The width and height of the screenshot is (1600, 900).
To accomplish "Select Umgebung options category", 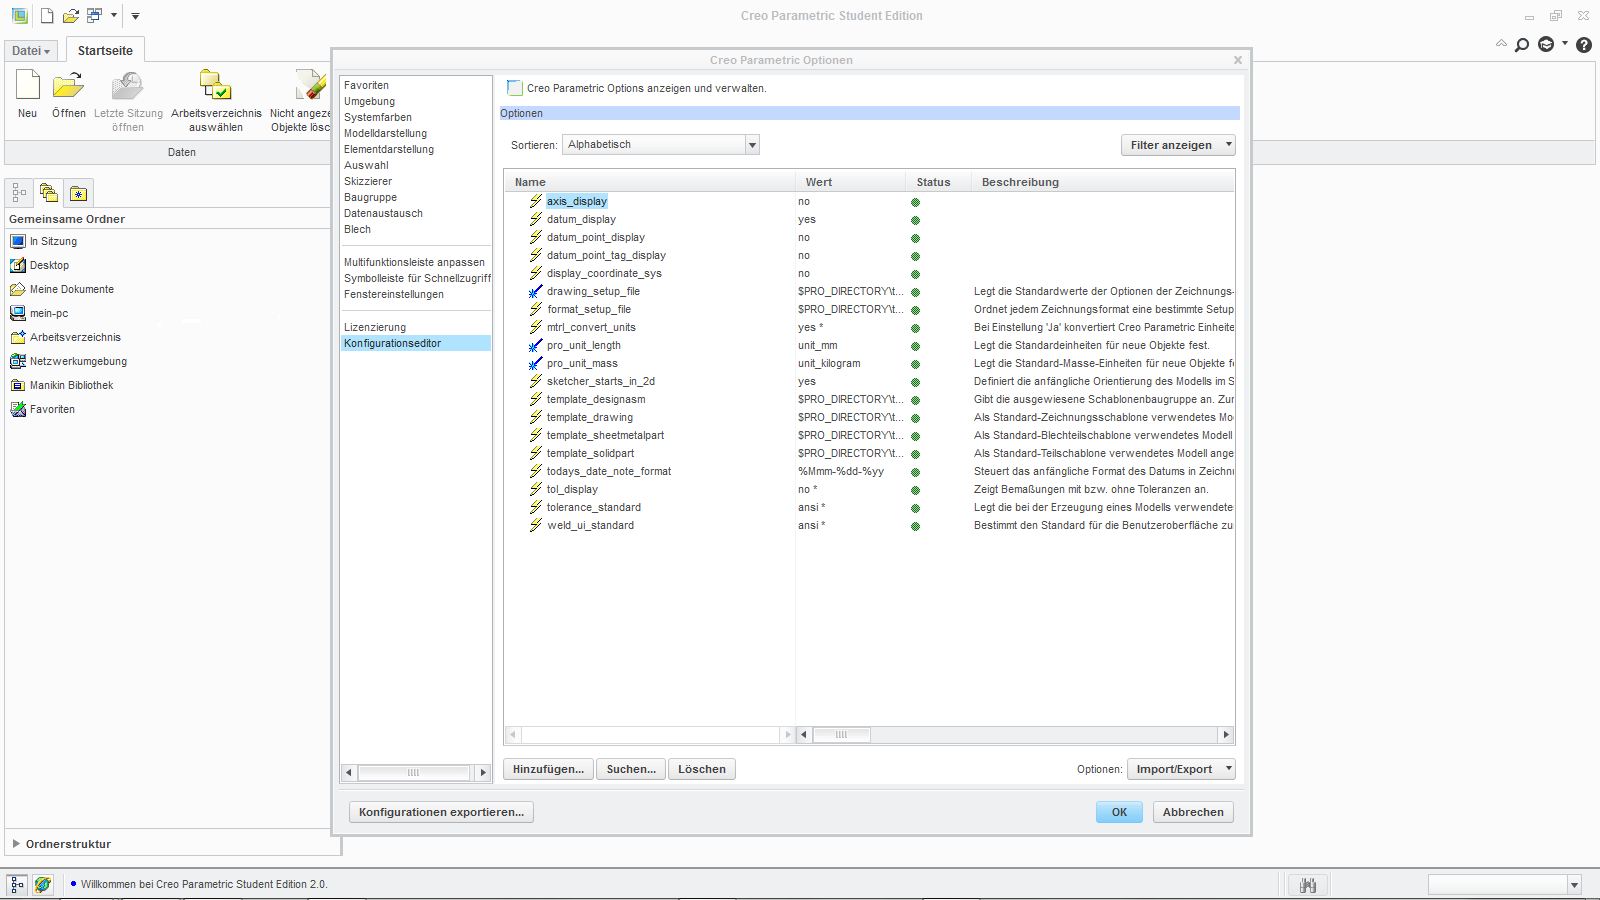I will coord(369,101).
